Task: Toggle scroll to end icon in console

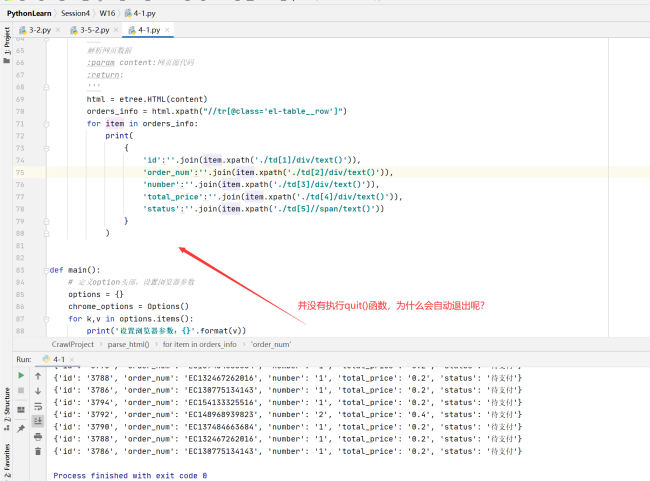Action: (x=38, y=421)
